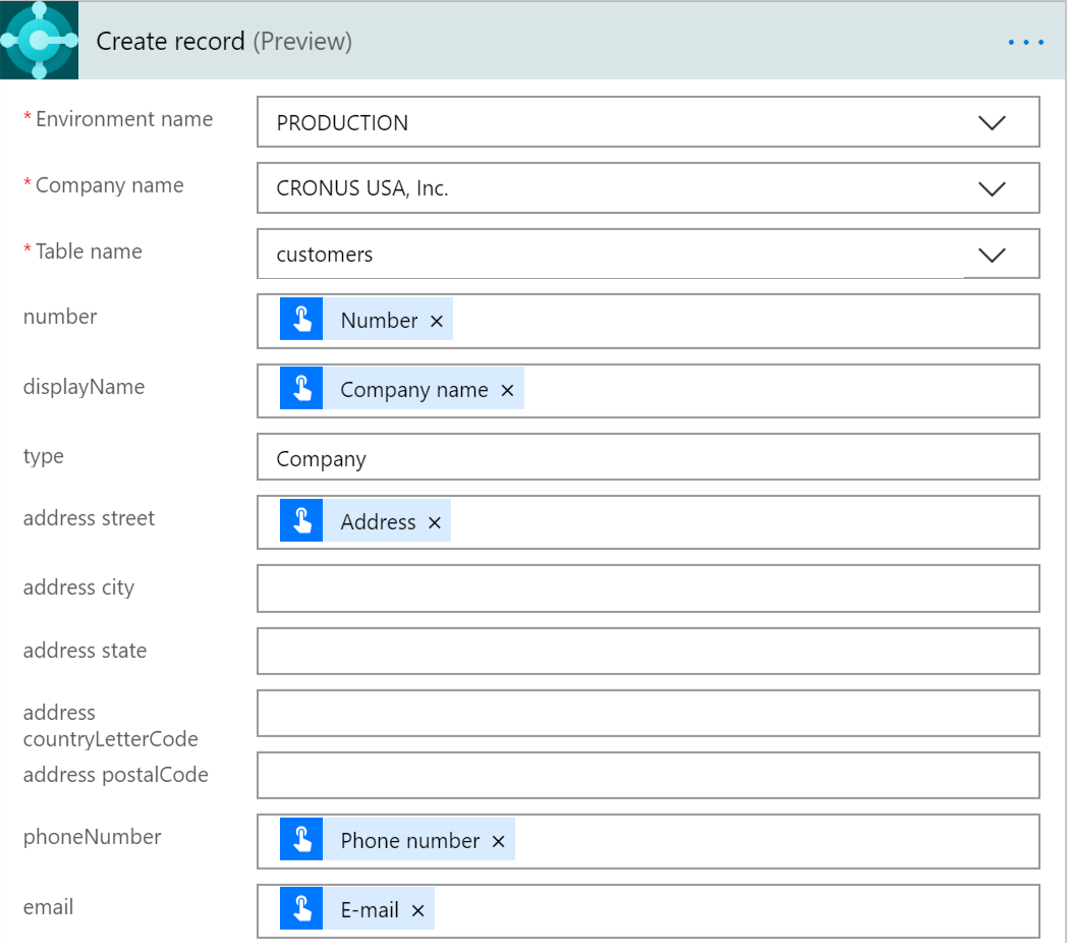1068x943 pixels.
Task: Click the Address token icon
Action: pos(301,521)
